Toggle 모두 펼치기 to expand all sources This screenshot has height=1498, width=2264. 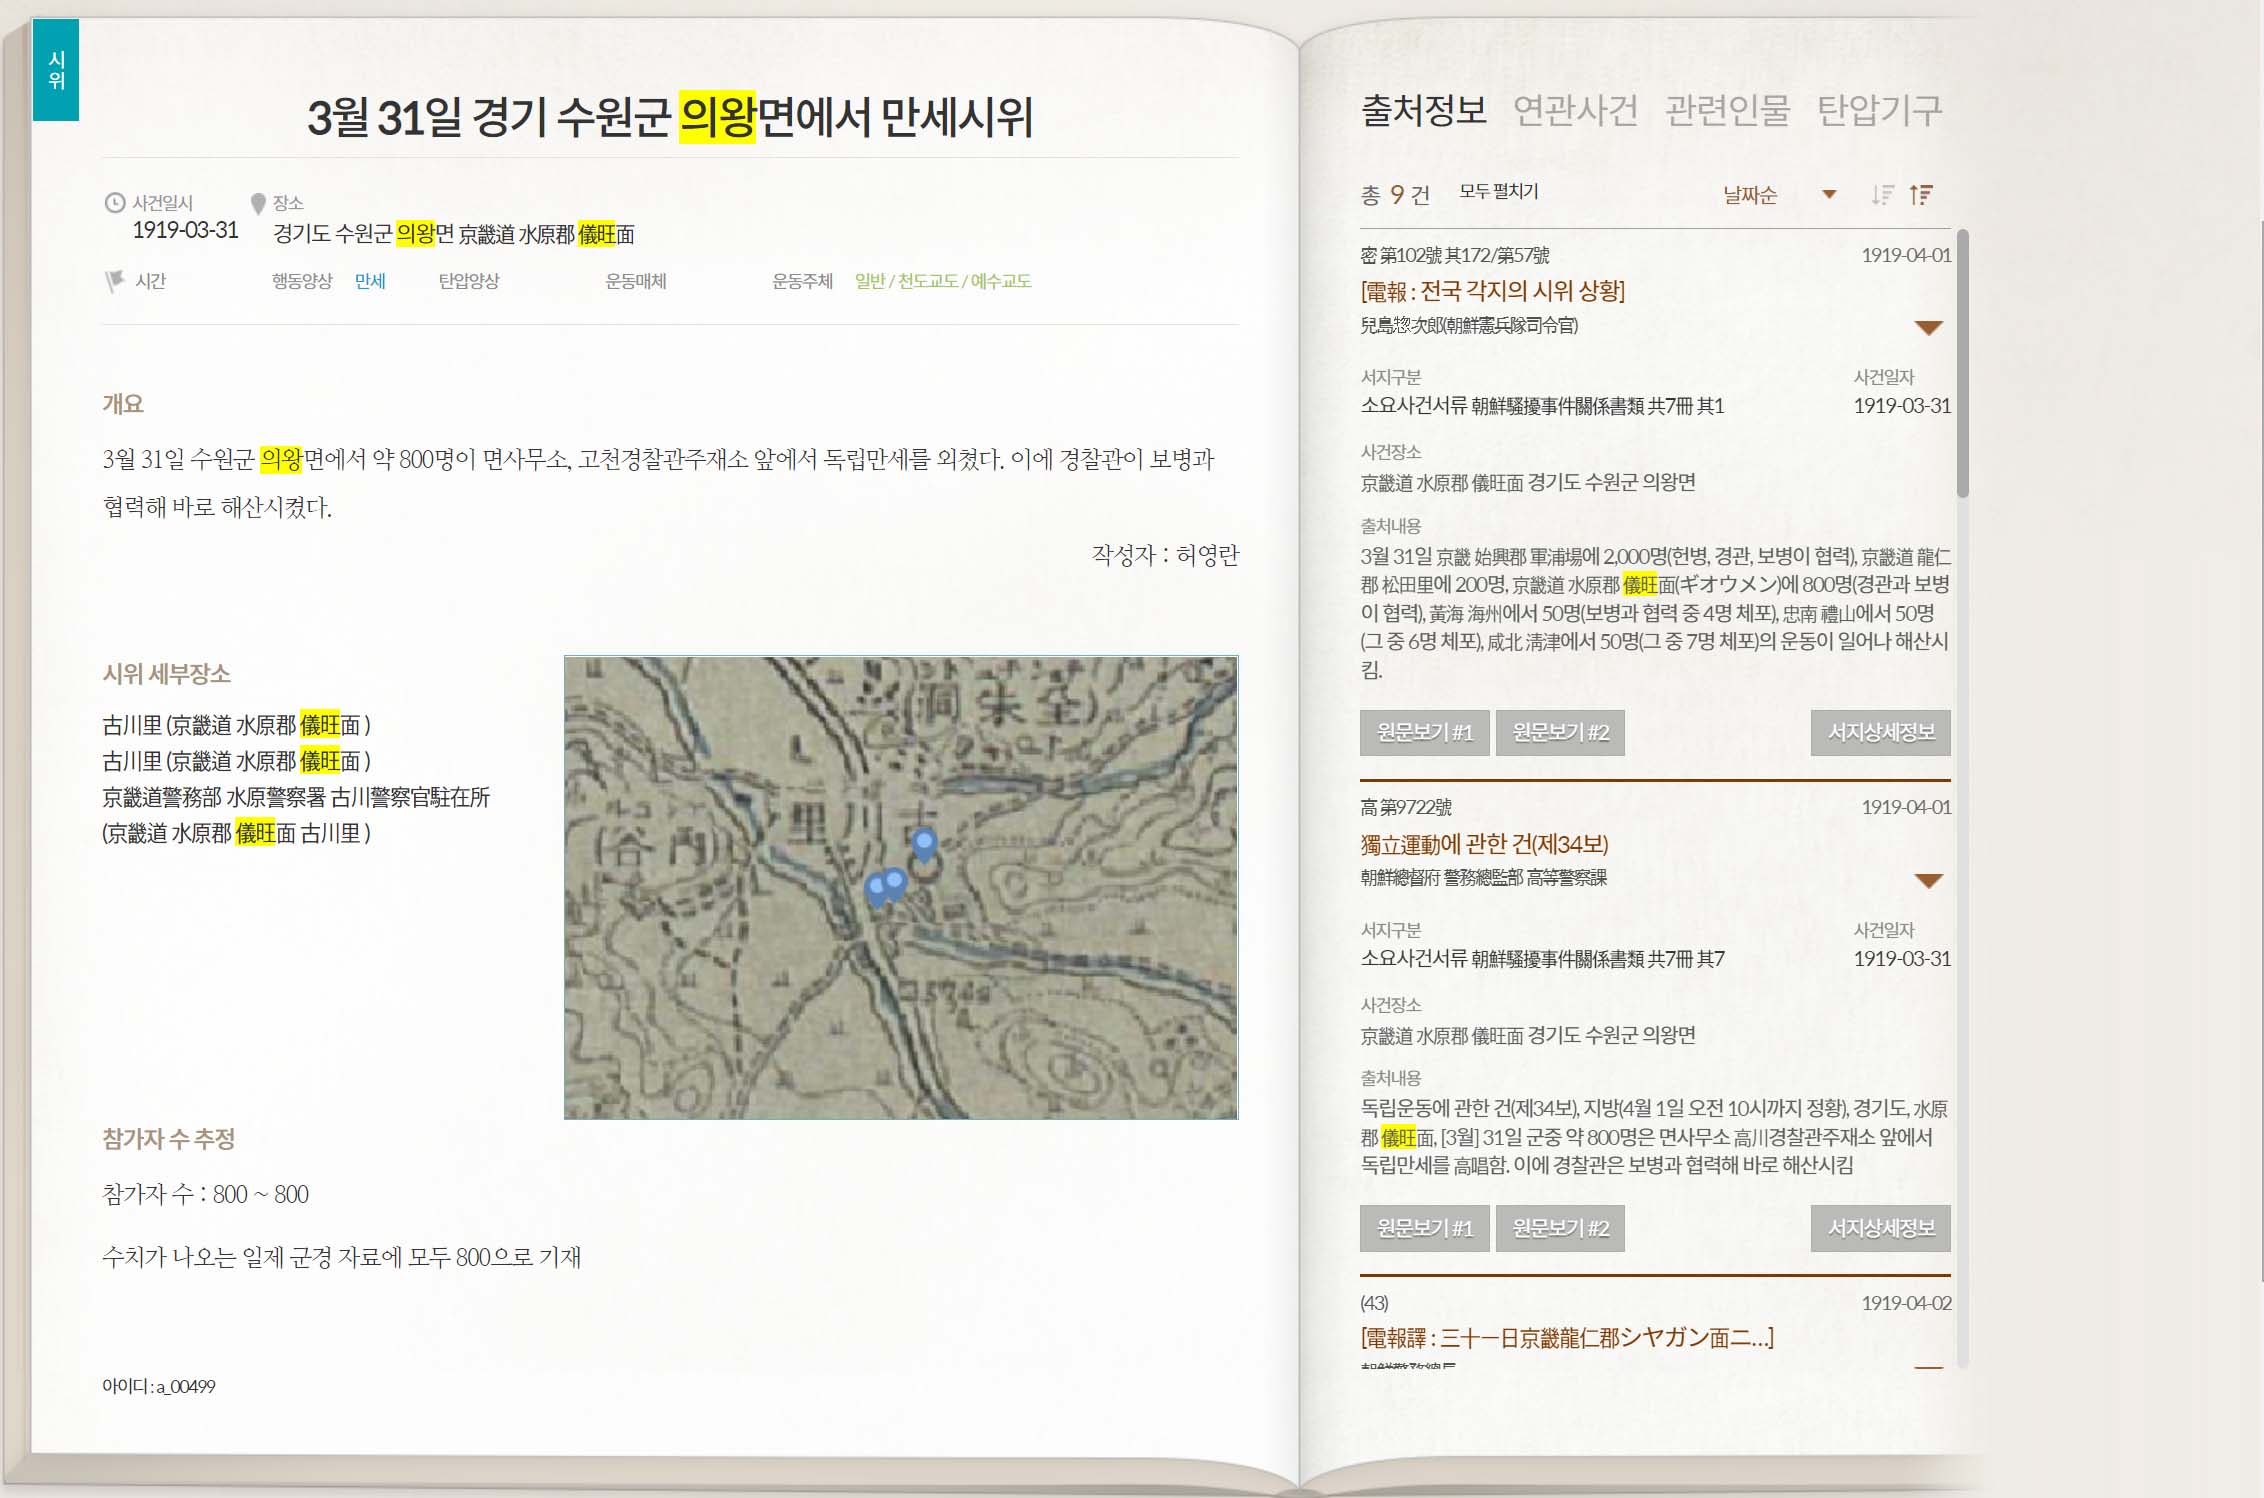pyautogui.click(x=1498, y=192)
